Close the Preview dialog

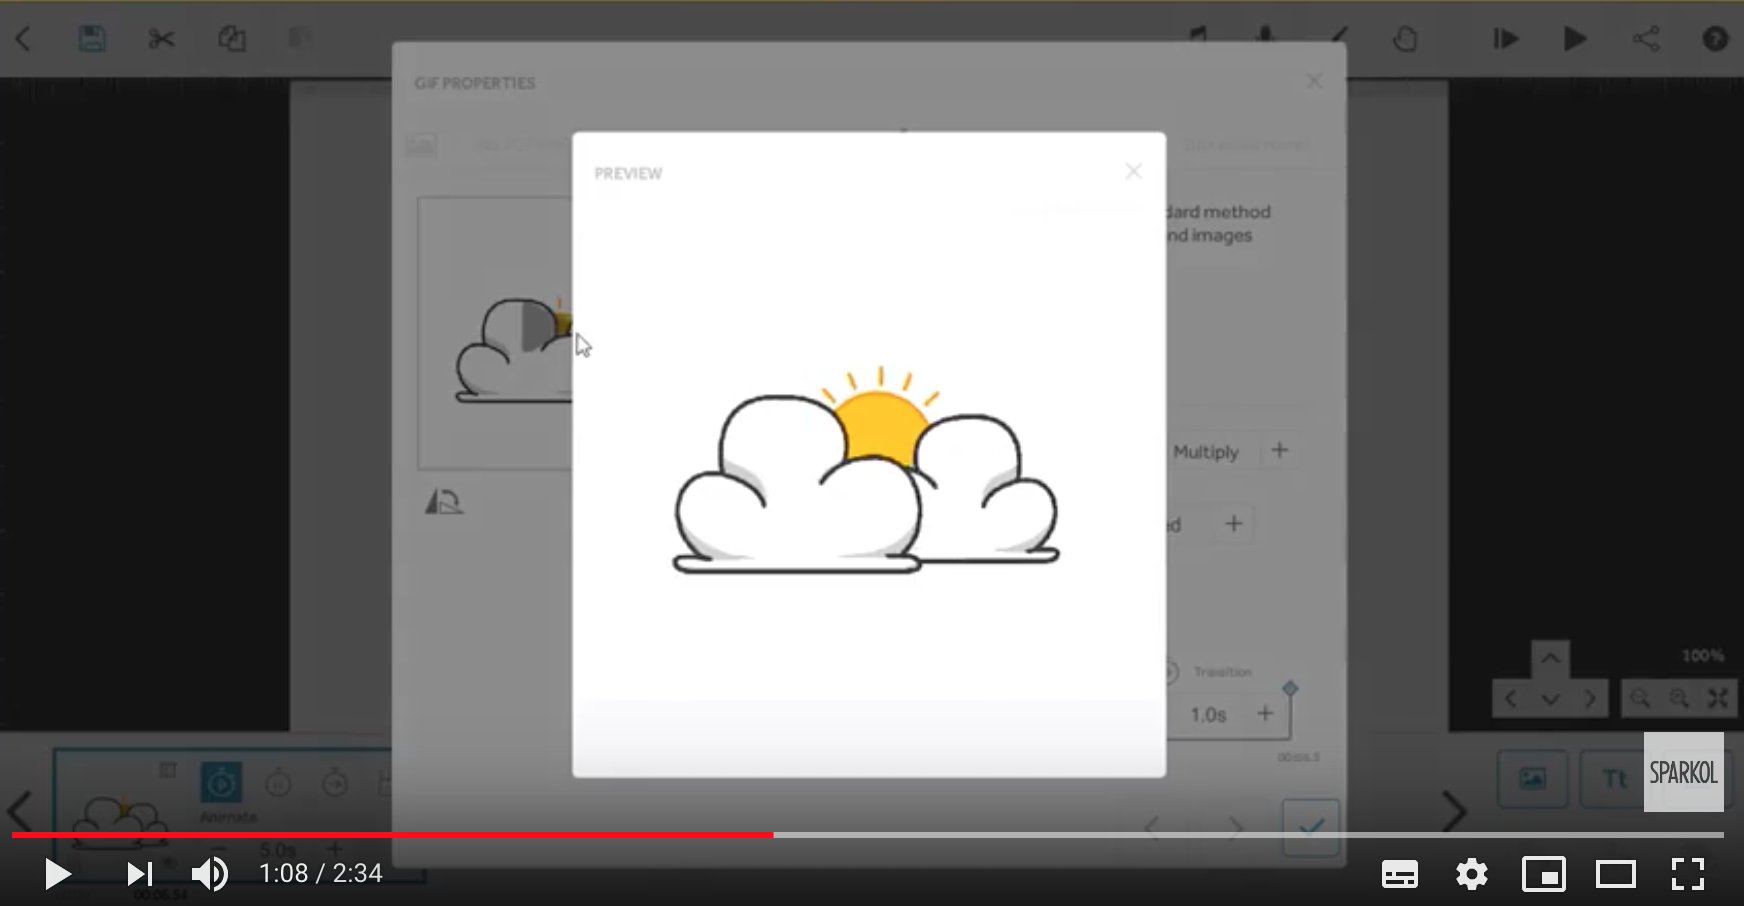click(1133, 172)
